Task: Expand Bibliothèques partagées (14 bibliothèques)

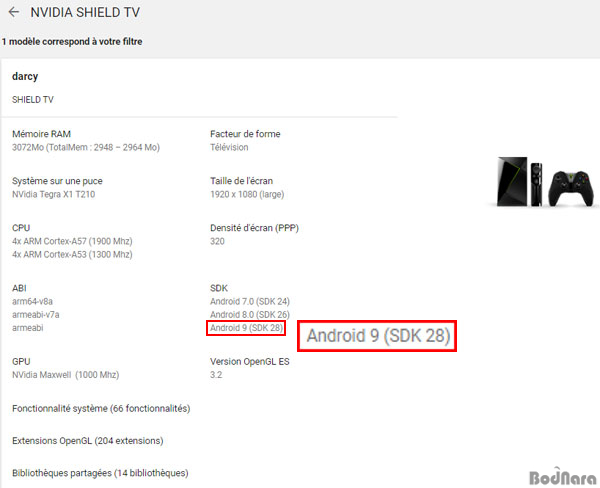Action: 100,473
